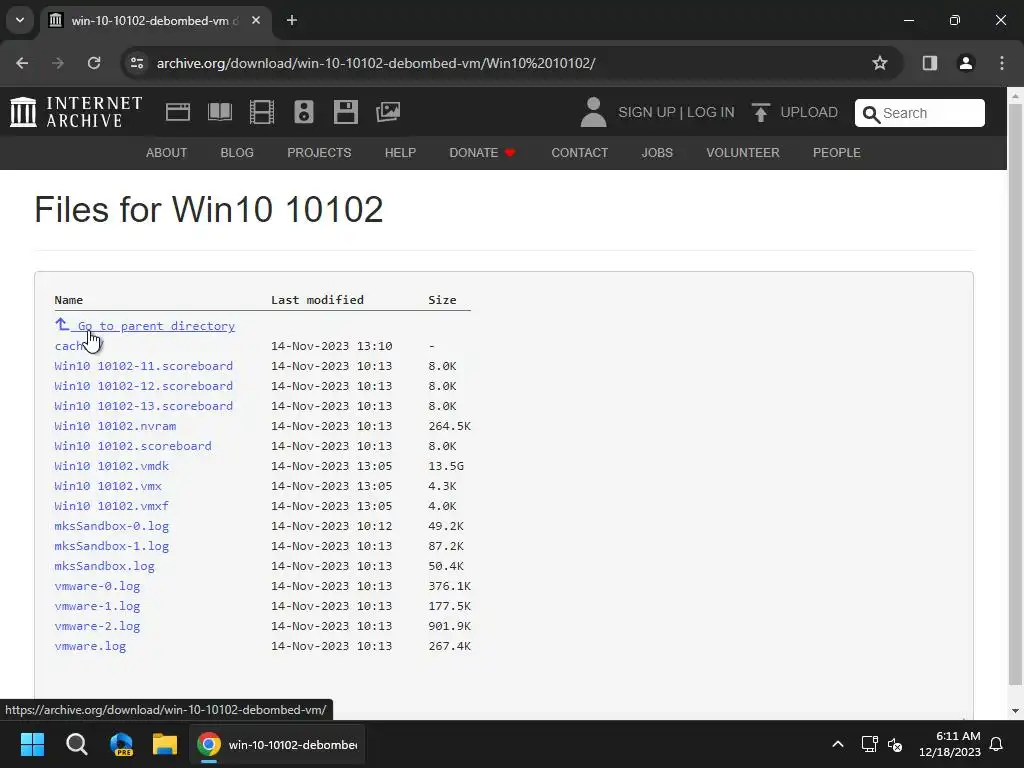The height and width of the screenshot is (768, 1024).
Task: Open the DONATE menu item
Action: point(482,153)
